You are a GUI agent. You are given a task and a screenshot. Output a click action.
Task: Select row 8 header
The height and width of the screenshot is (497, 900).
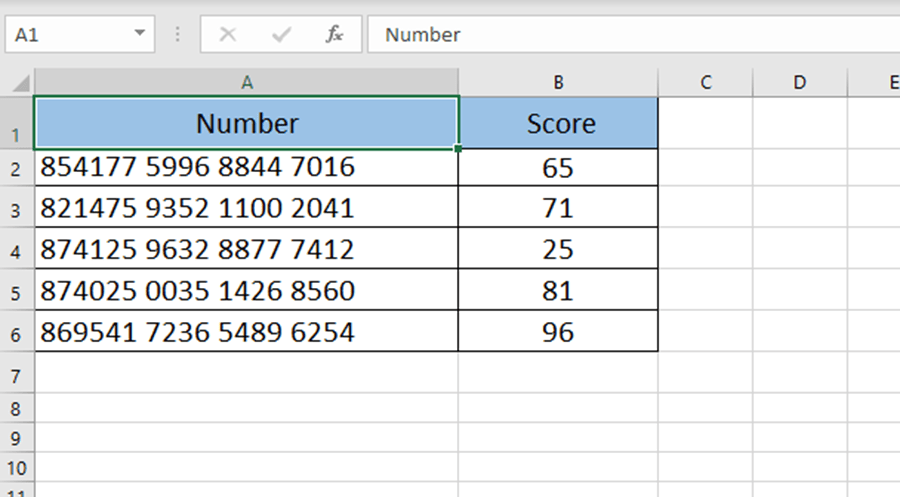click(x=17, y=408)
